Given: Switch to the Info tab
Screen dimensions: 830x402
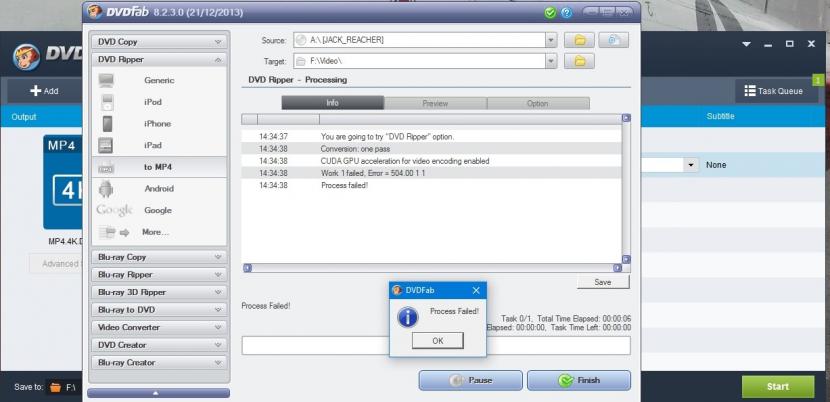Looking at the screenshot, I should 332,103.
